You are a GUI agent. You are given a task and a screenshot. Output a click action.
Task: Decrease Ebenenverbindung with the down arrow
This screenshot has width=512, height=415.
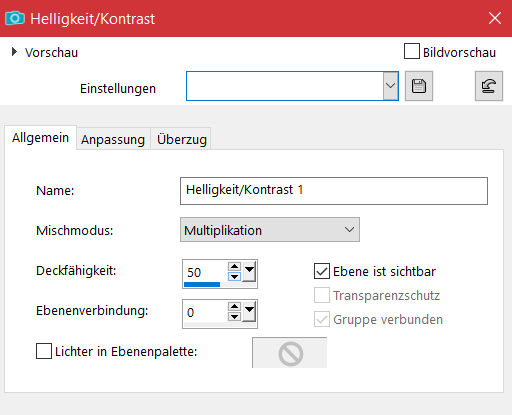coord(234,317)
